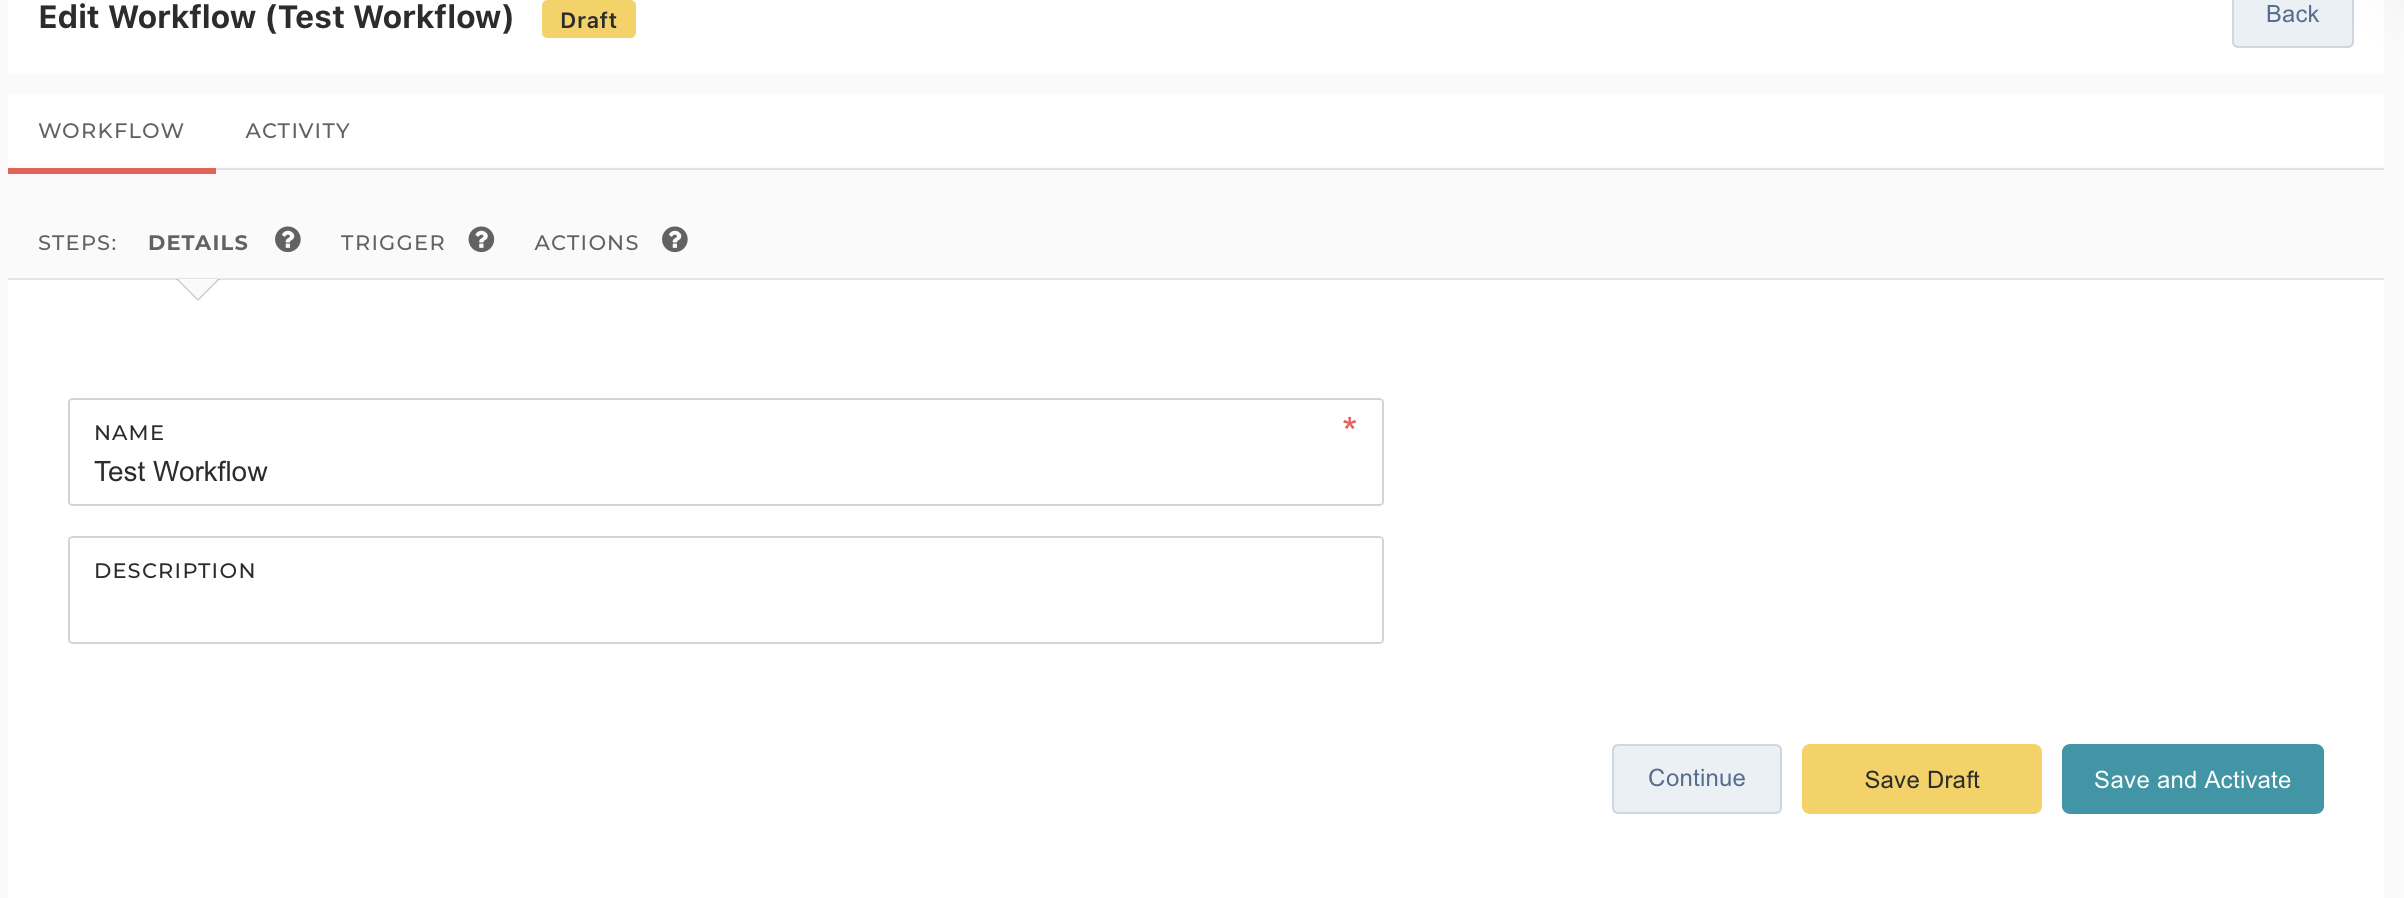Click the help icon beside DETAILS step
The height and width of the screenshot is (898, 2404).
coord(288,240)
